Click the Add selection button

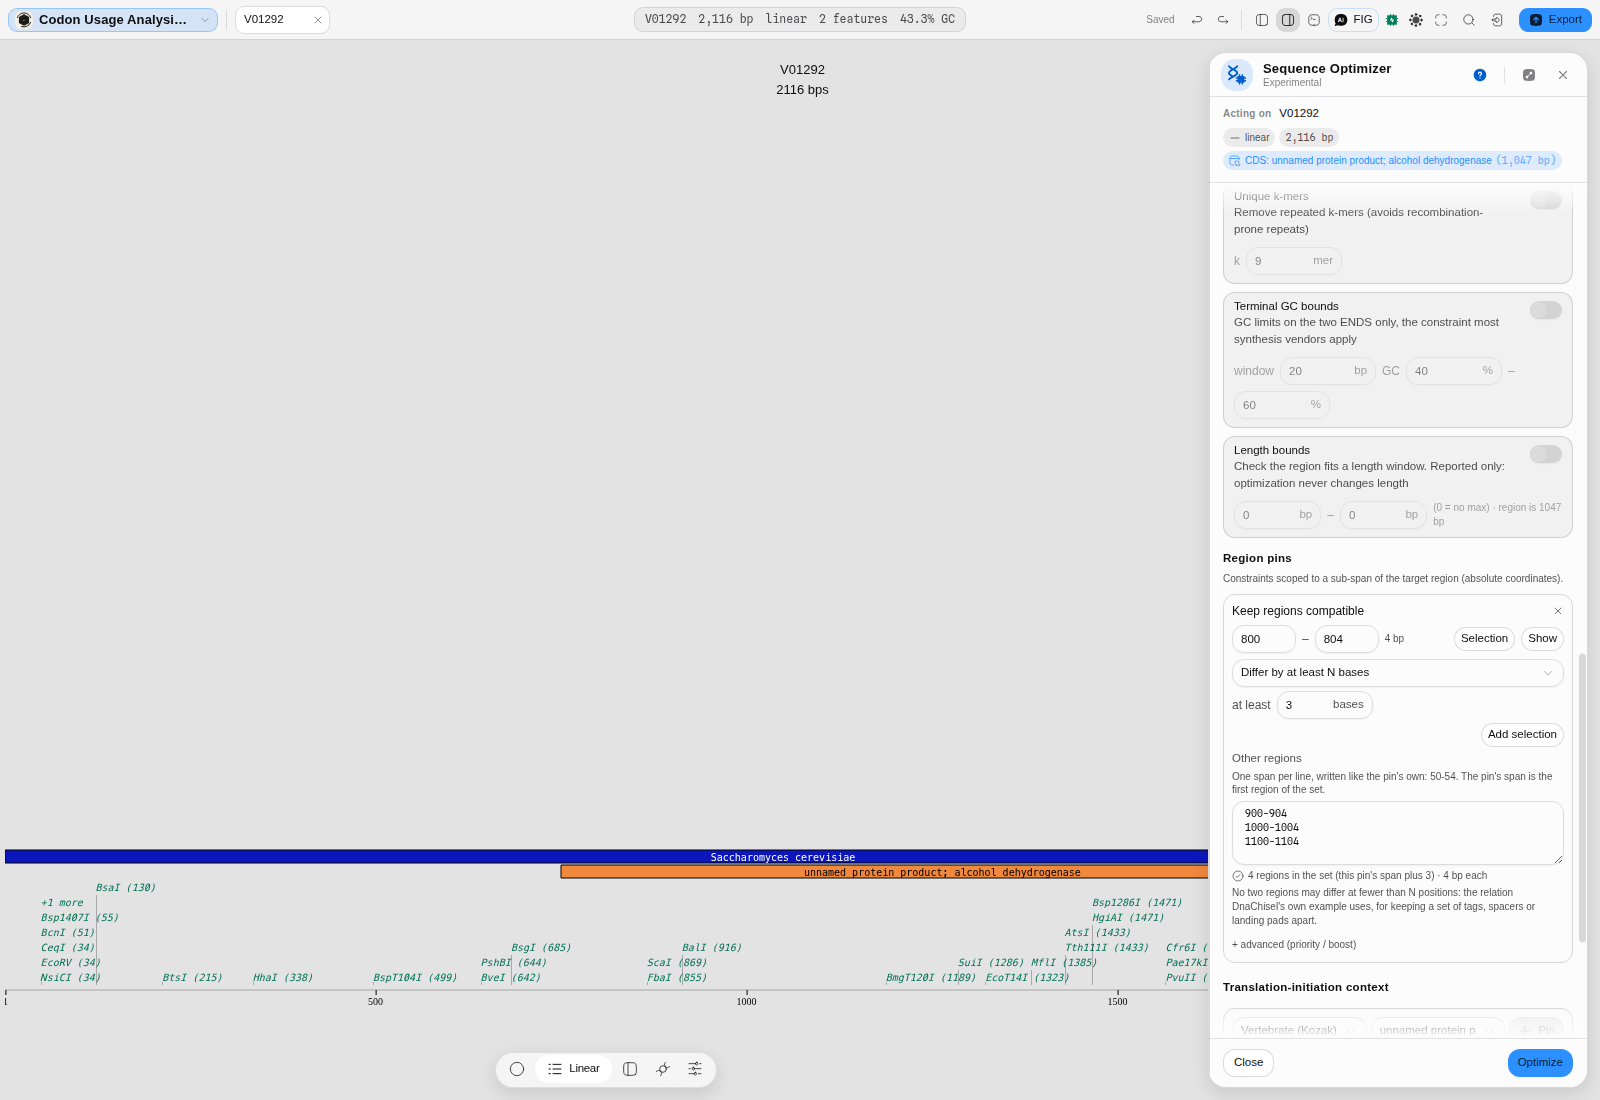point(1522,735)
